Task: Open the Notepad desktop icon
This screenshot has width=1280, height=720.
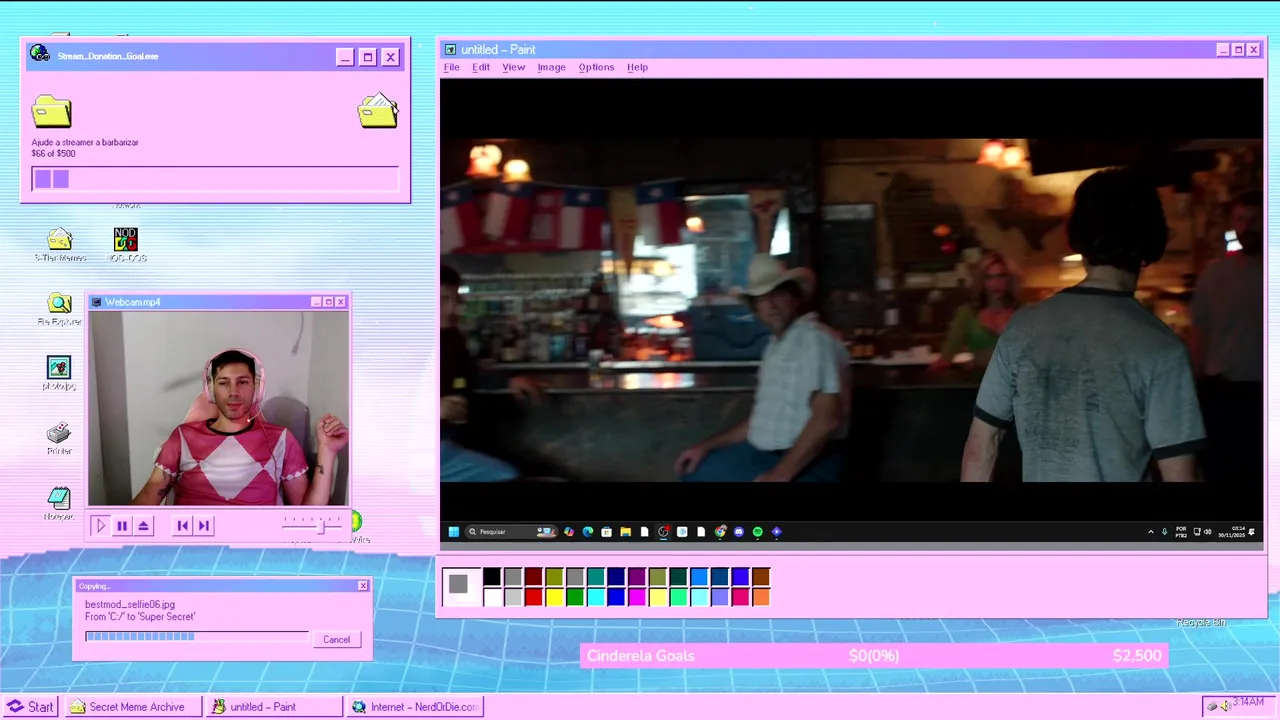Action: point(59,503)
